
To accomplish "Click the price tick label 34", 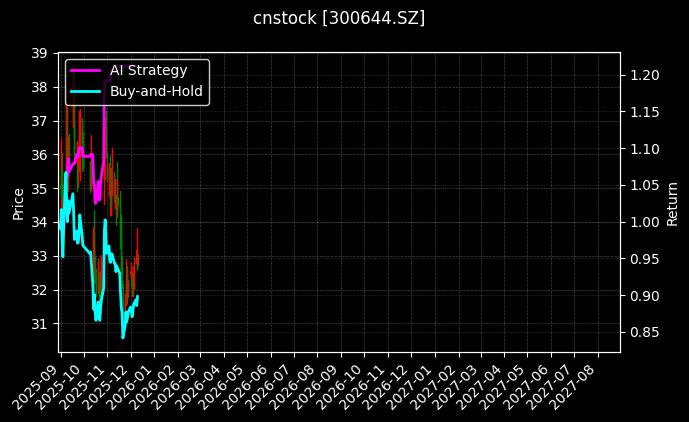I will coord(39,222).
